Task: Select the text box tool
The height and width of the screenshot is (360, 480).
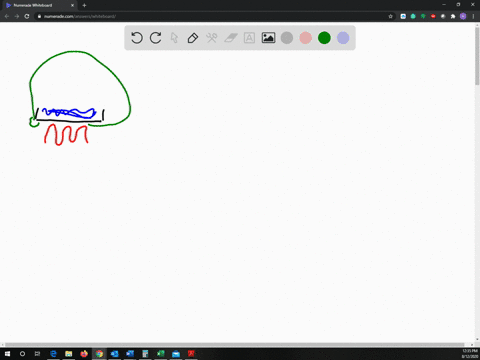Action: [249, 38]
